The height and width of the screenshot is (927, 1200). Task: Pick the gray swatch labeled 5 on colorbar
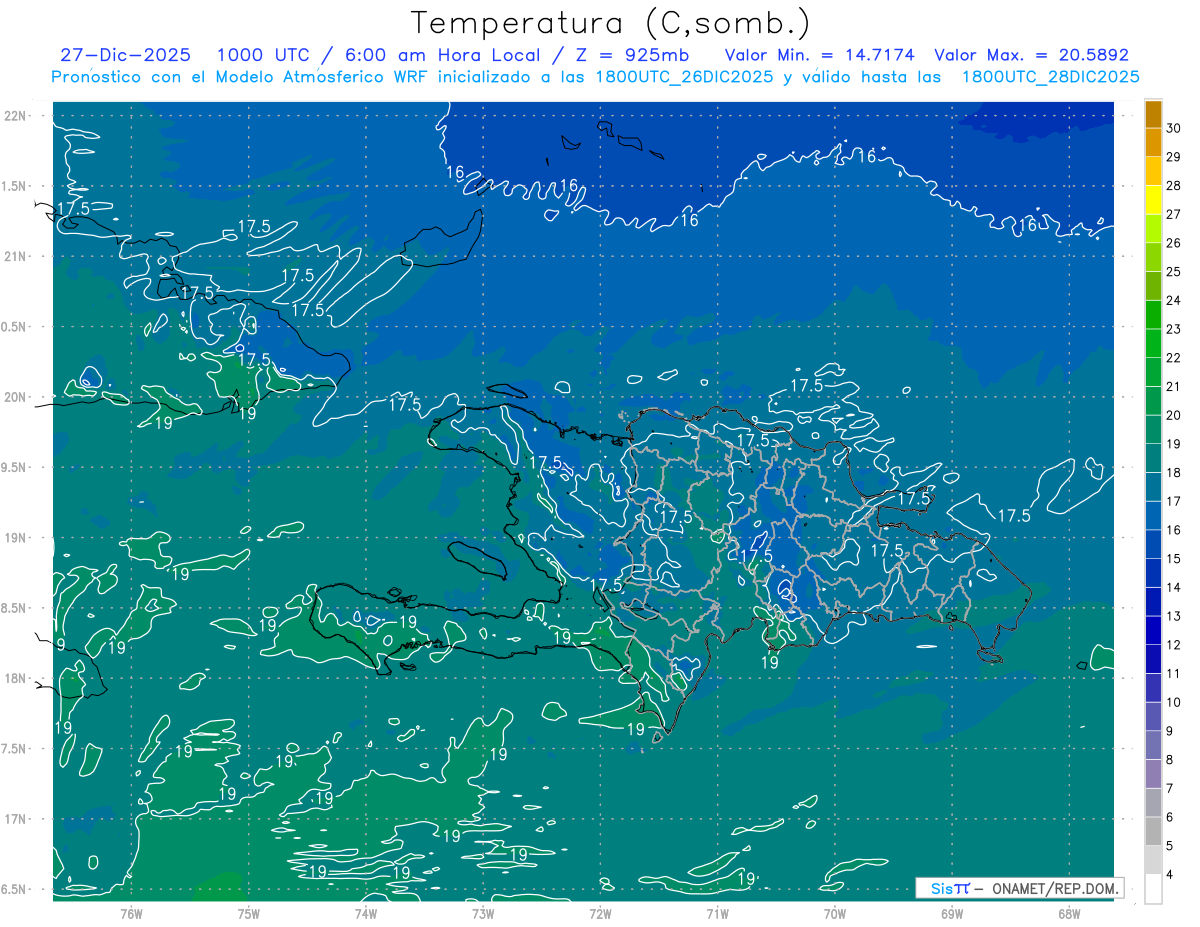[1154, 832]
